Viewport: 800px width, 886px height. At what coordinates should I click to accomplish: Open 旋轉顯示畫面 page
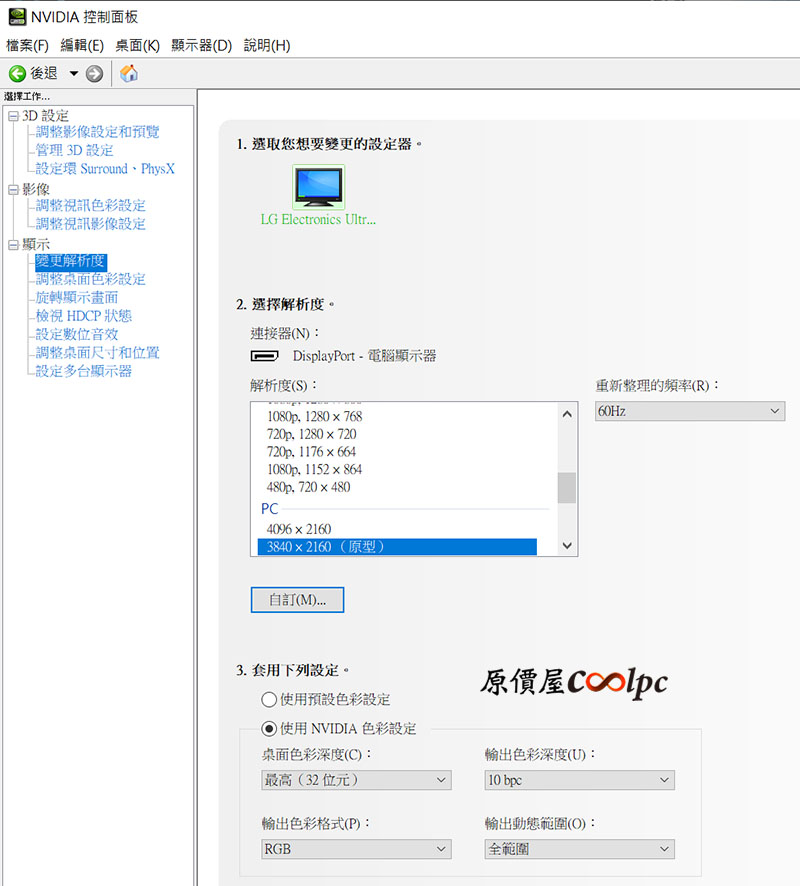click(x=77, y=298)
